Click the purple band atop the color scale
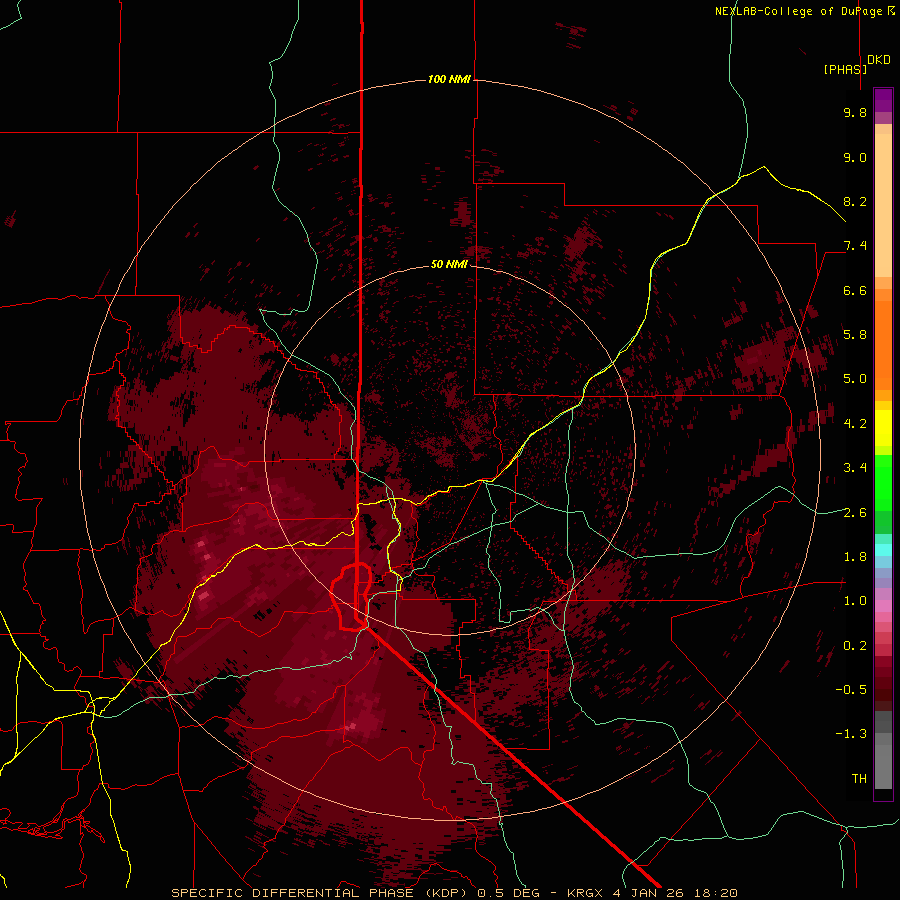The image size is (900, 900). 883,100
